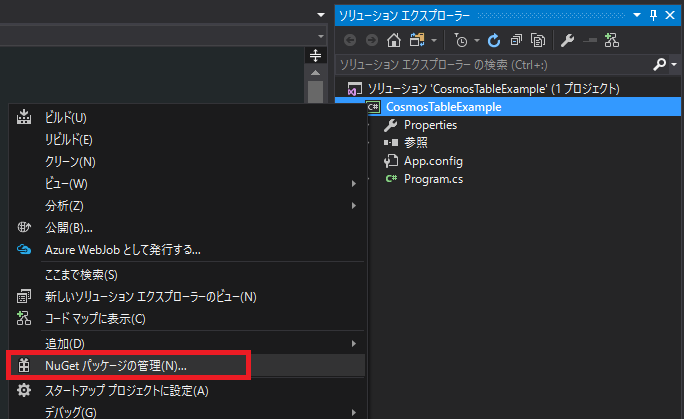Click the Show All Files icon
This screenshot has height=419, width=684.
[x=538, y=41]
